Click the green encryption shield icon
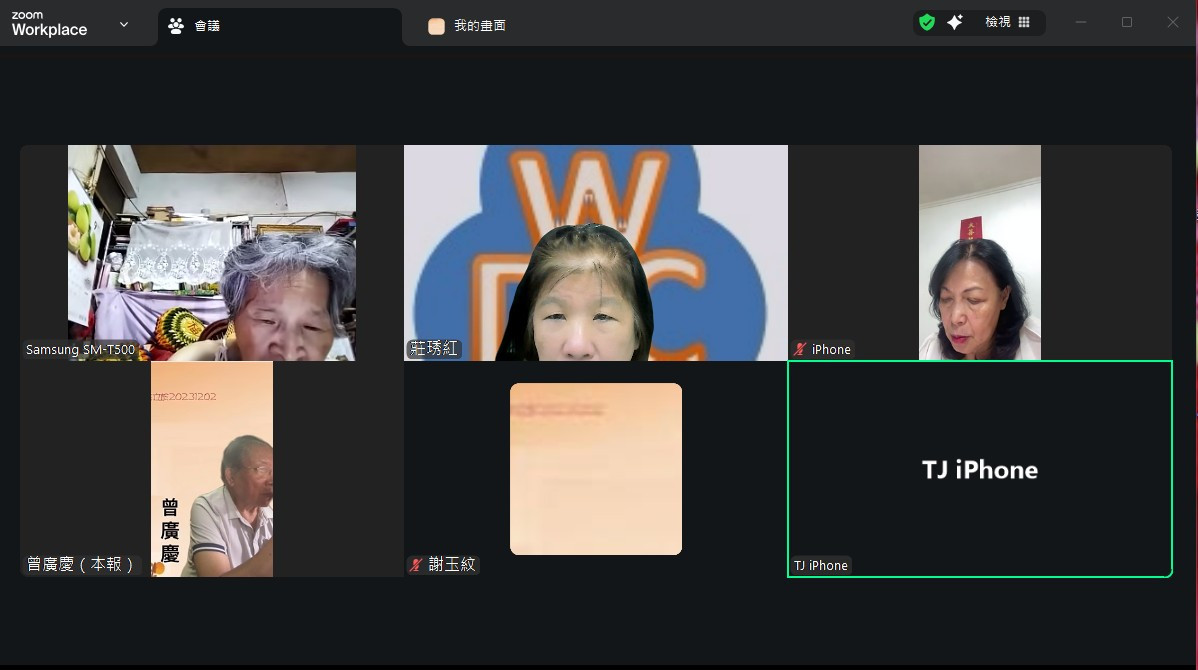The width and height of the screenshot is (1198, 670). click(927, 22)
